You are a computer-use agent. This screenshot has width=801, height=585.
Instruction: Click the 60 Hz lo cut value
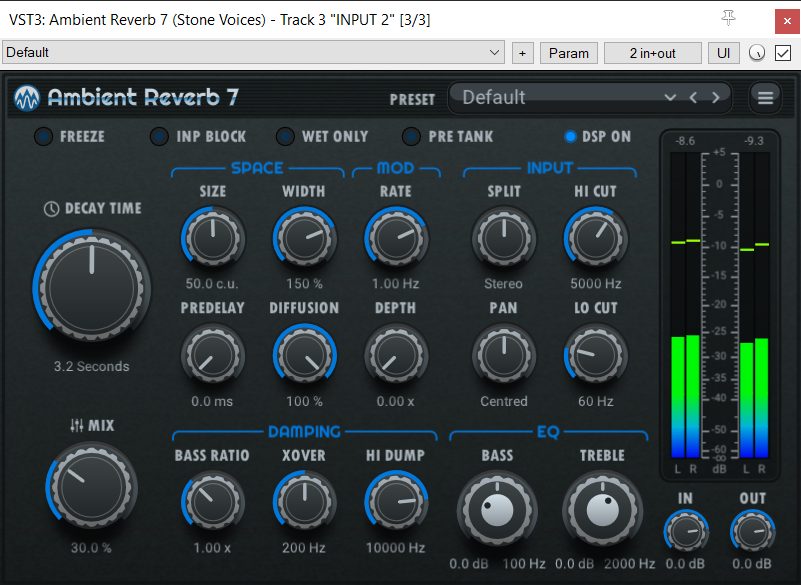(x=596, y=402)
